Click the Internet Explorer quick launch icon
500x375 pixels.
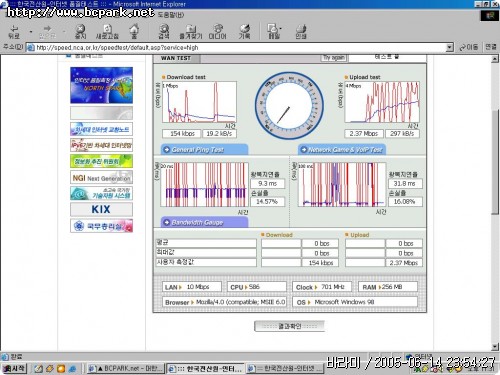(x=73, y=369)
